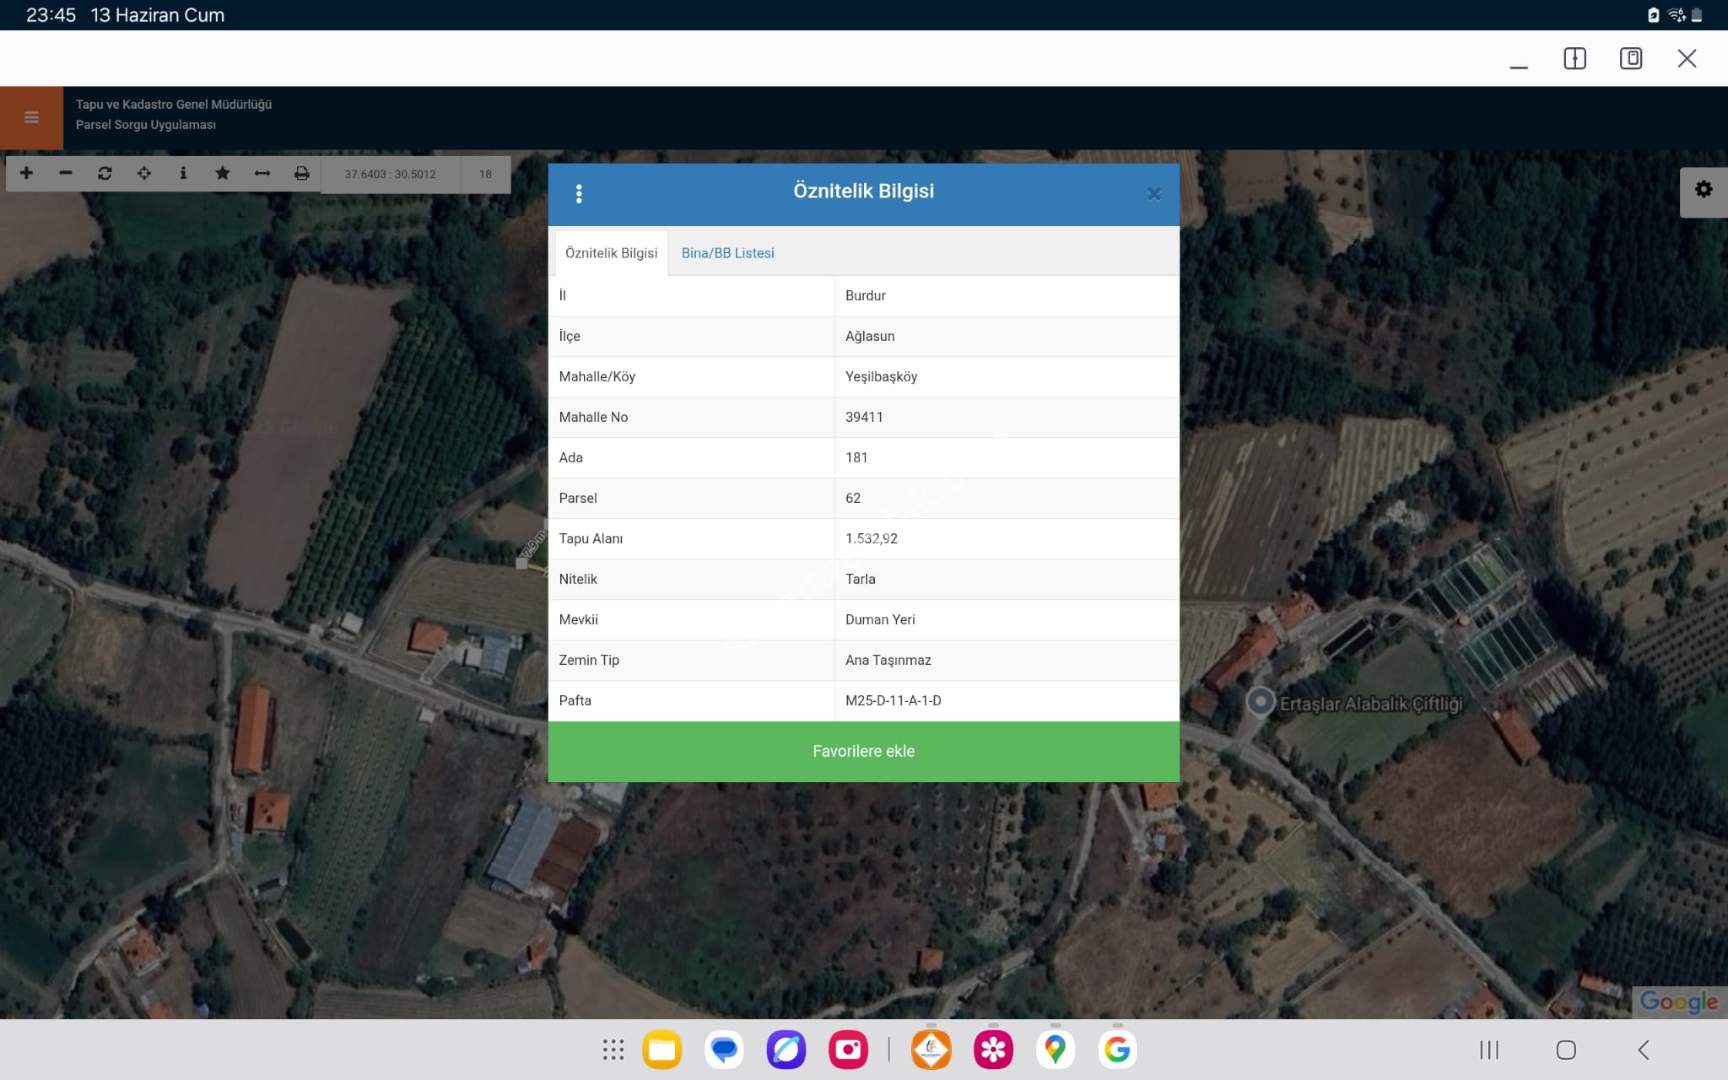Select the Öznitelik Bilgisi tab
Screen dimensions: 1728x1080
pos(611,253)
